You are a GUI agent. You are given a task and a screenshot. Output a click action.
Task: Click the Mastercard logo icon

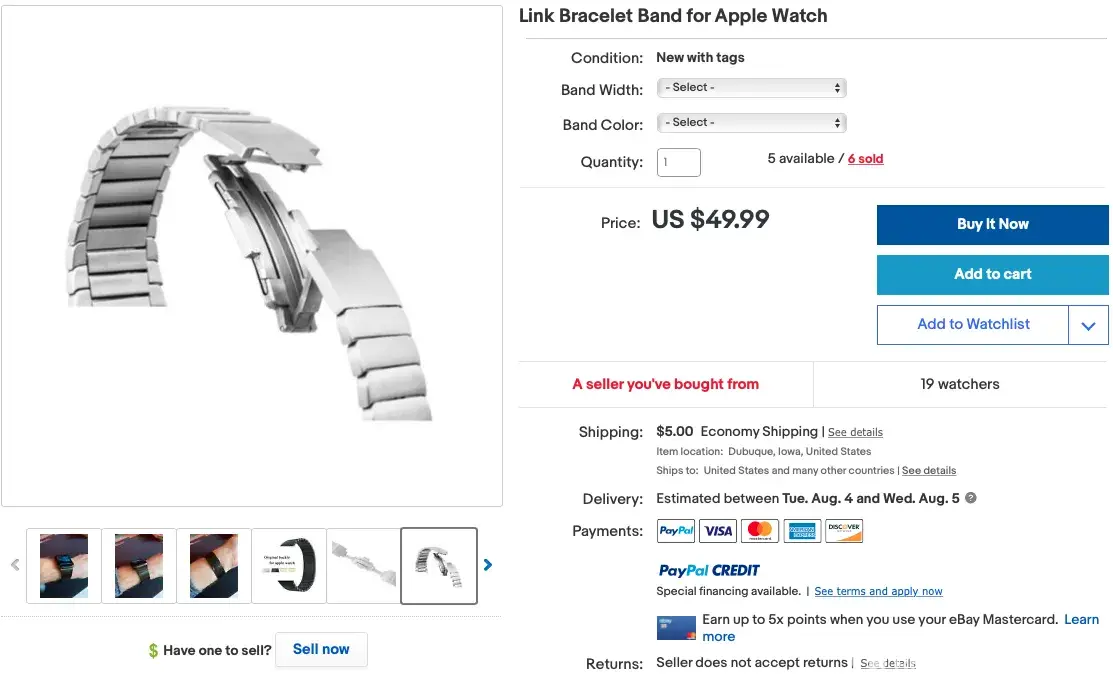(x=760, y=531)
